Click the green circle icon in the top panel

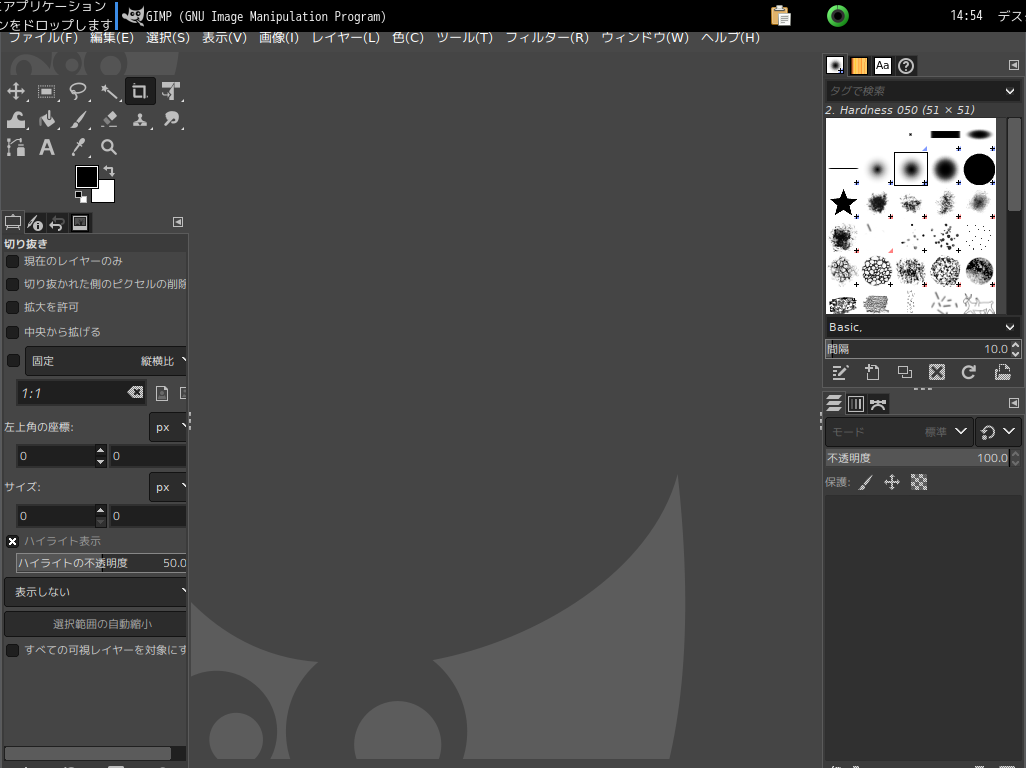838,16
